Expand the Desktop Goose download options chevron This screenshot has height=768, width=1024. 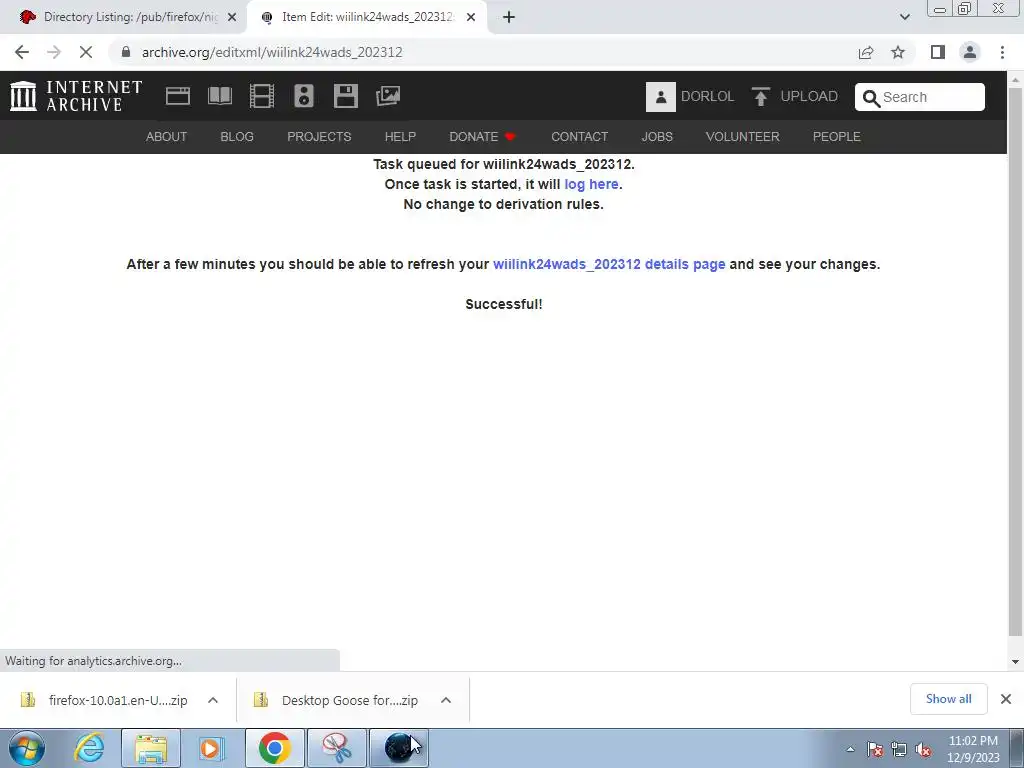pos(446,700)
